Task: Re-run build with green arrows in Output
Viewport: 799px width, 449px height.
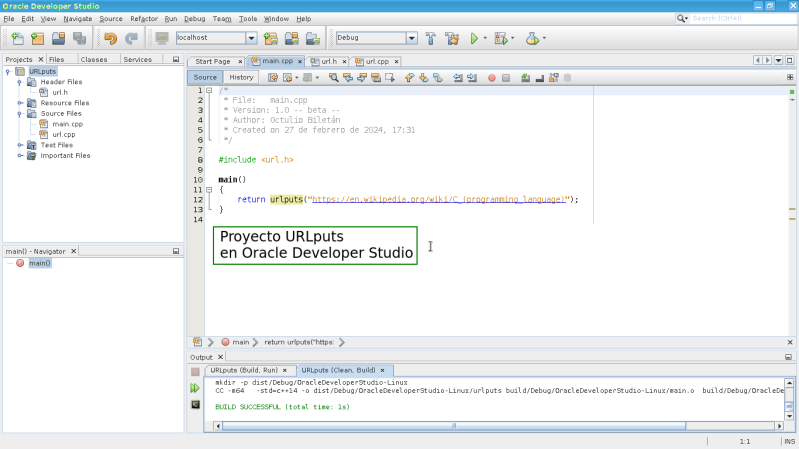Action: pos(195,387)
